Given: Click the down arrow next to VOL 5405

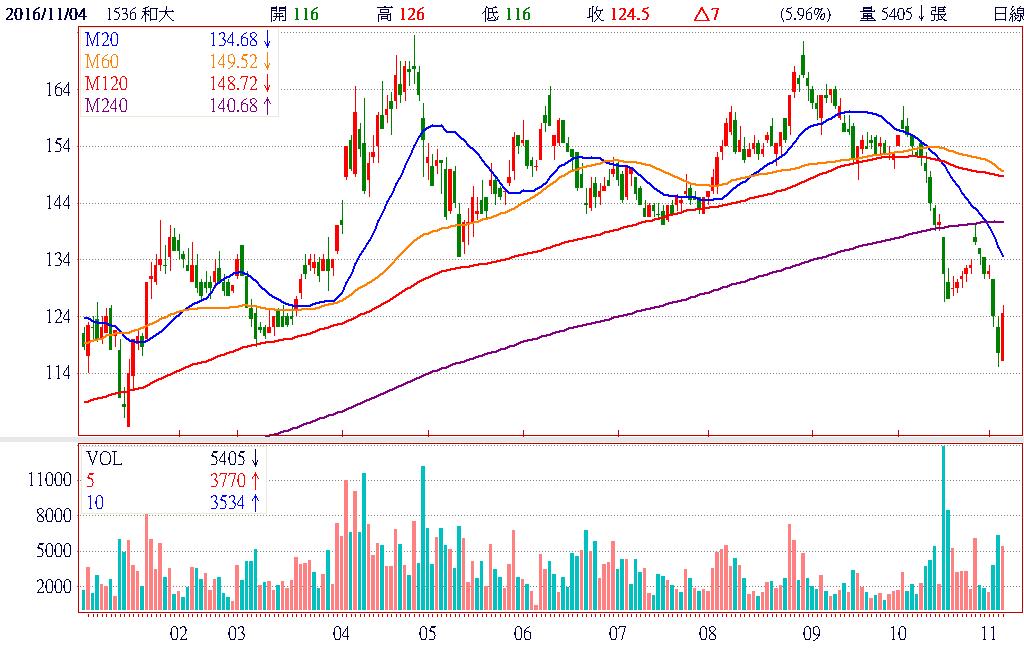Looking at the screenshot, I should pyautogui.click(x=254, y=458).
